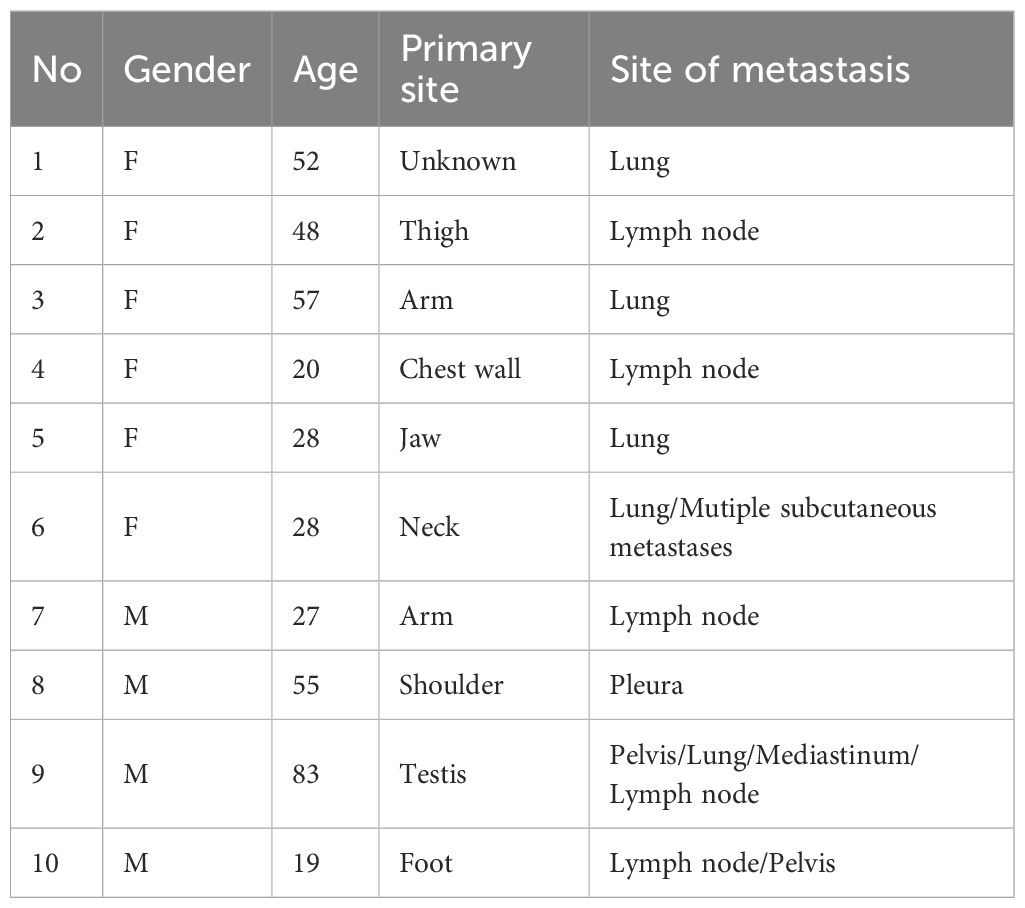
Task: Click the 'No' column header
Action: [56, 69]
